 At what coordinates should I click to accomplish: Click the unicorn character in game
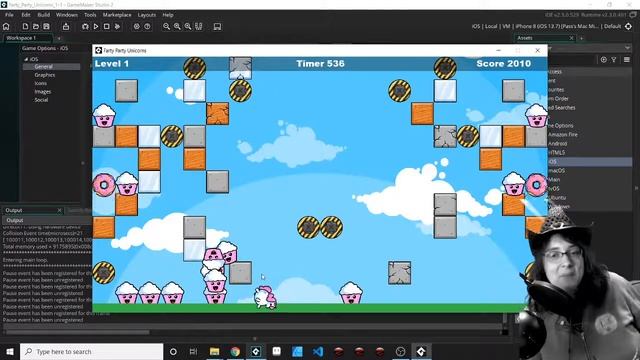tap(265, 297)
